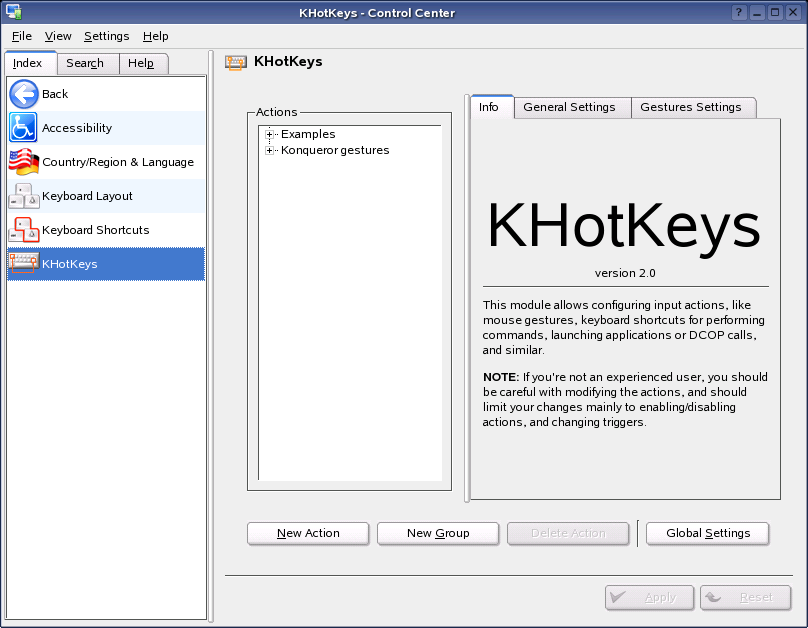Select the KHotKeys sidebar icon
Viewport: 808px width, 628px height.
[24, 264]
